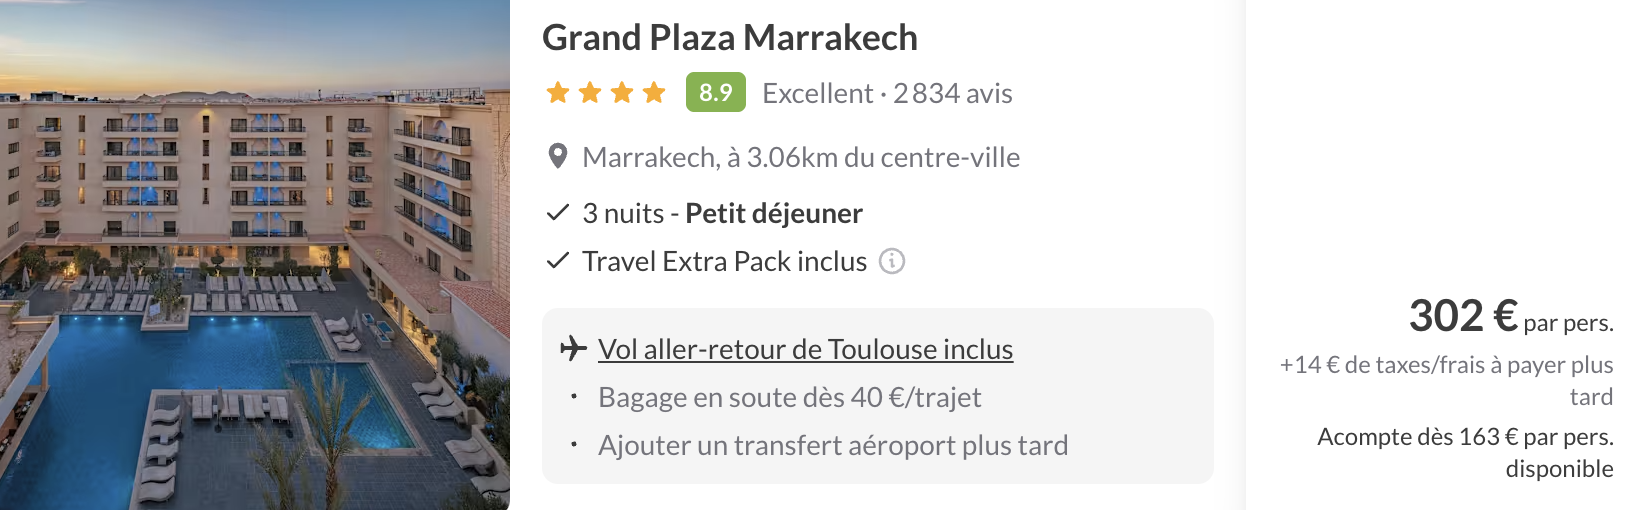Click Bagage en soute dès 40 €/trajet
This screenshot has height=510, width=1634.
click(x=789, y=397)
